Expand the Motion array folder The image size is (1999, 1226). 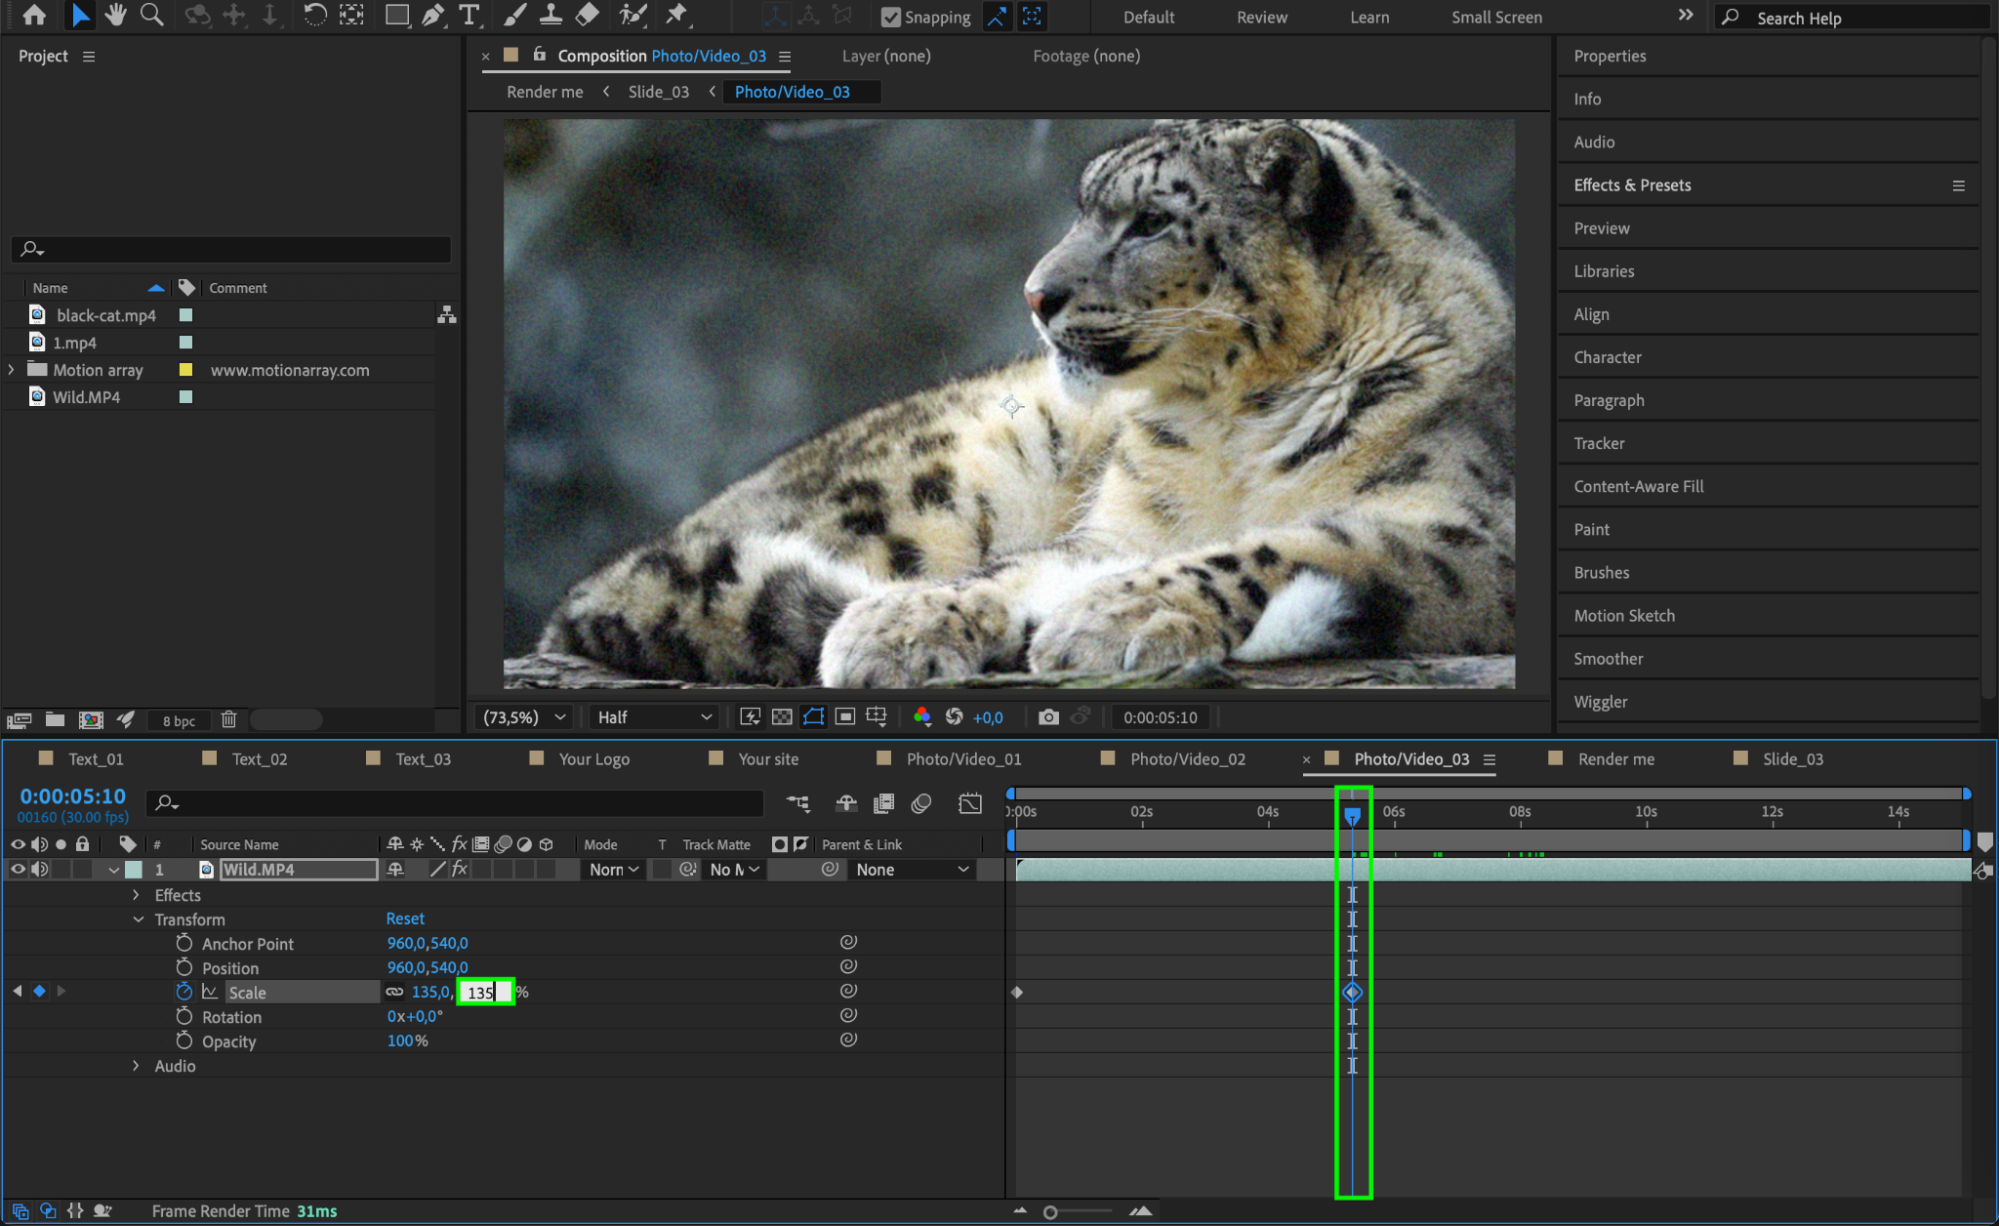coord(11,370)
